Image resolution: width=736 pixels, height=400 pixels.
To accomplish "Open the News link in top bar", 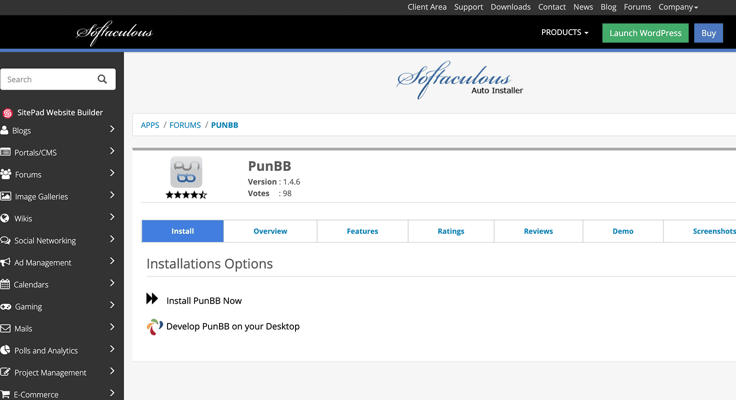I will (x=583, y=7).
